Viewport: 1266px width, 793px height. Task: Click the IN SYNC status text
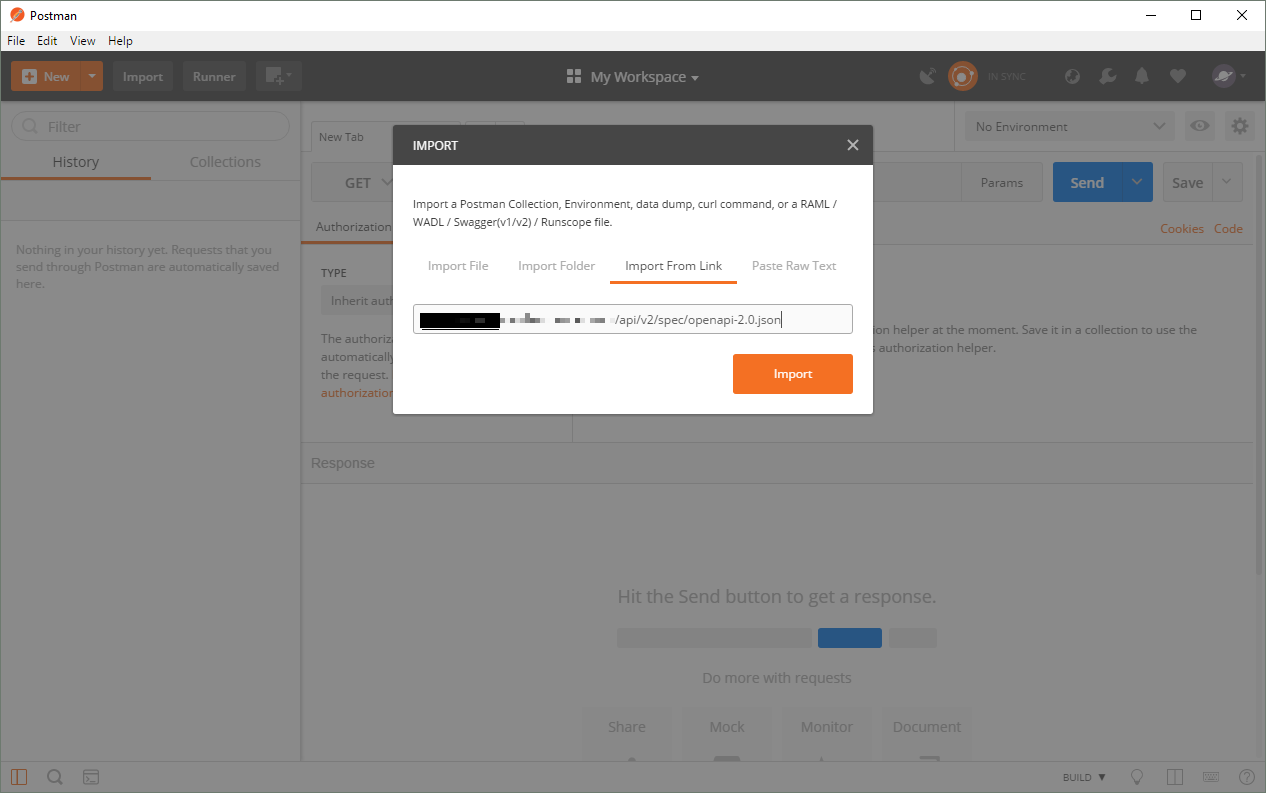[1007, 77]
